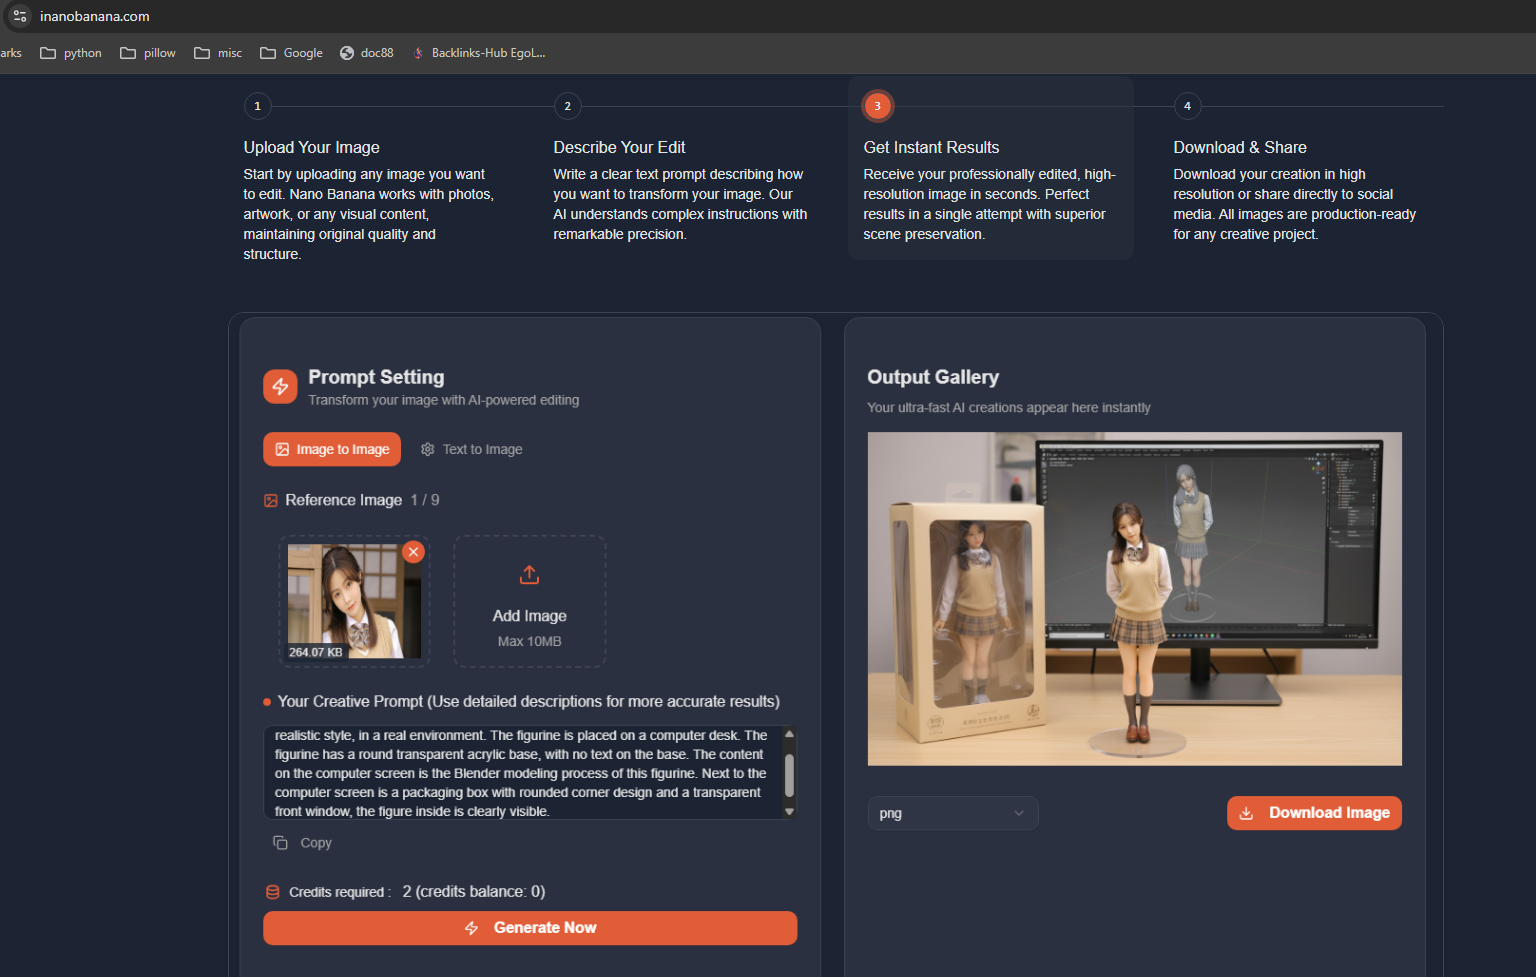1536x977 pixels.
Task: Click the generated figurine image in Output Gallery
Action: 1134,598
